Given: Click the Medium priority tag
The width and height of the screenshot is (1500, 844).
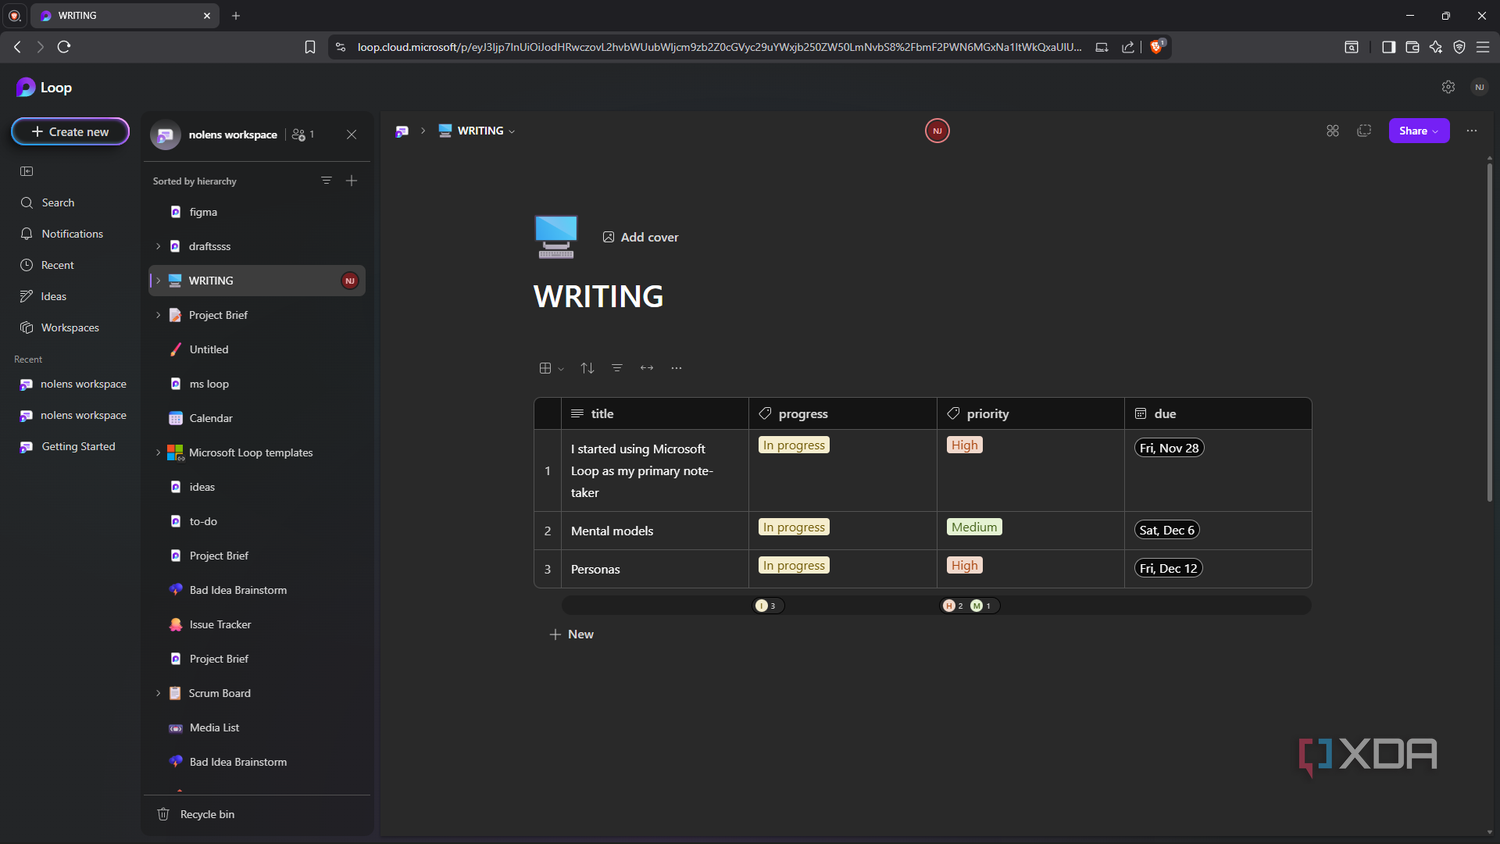Looking at the screenshot, I should point(974,527).
